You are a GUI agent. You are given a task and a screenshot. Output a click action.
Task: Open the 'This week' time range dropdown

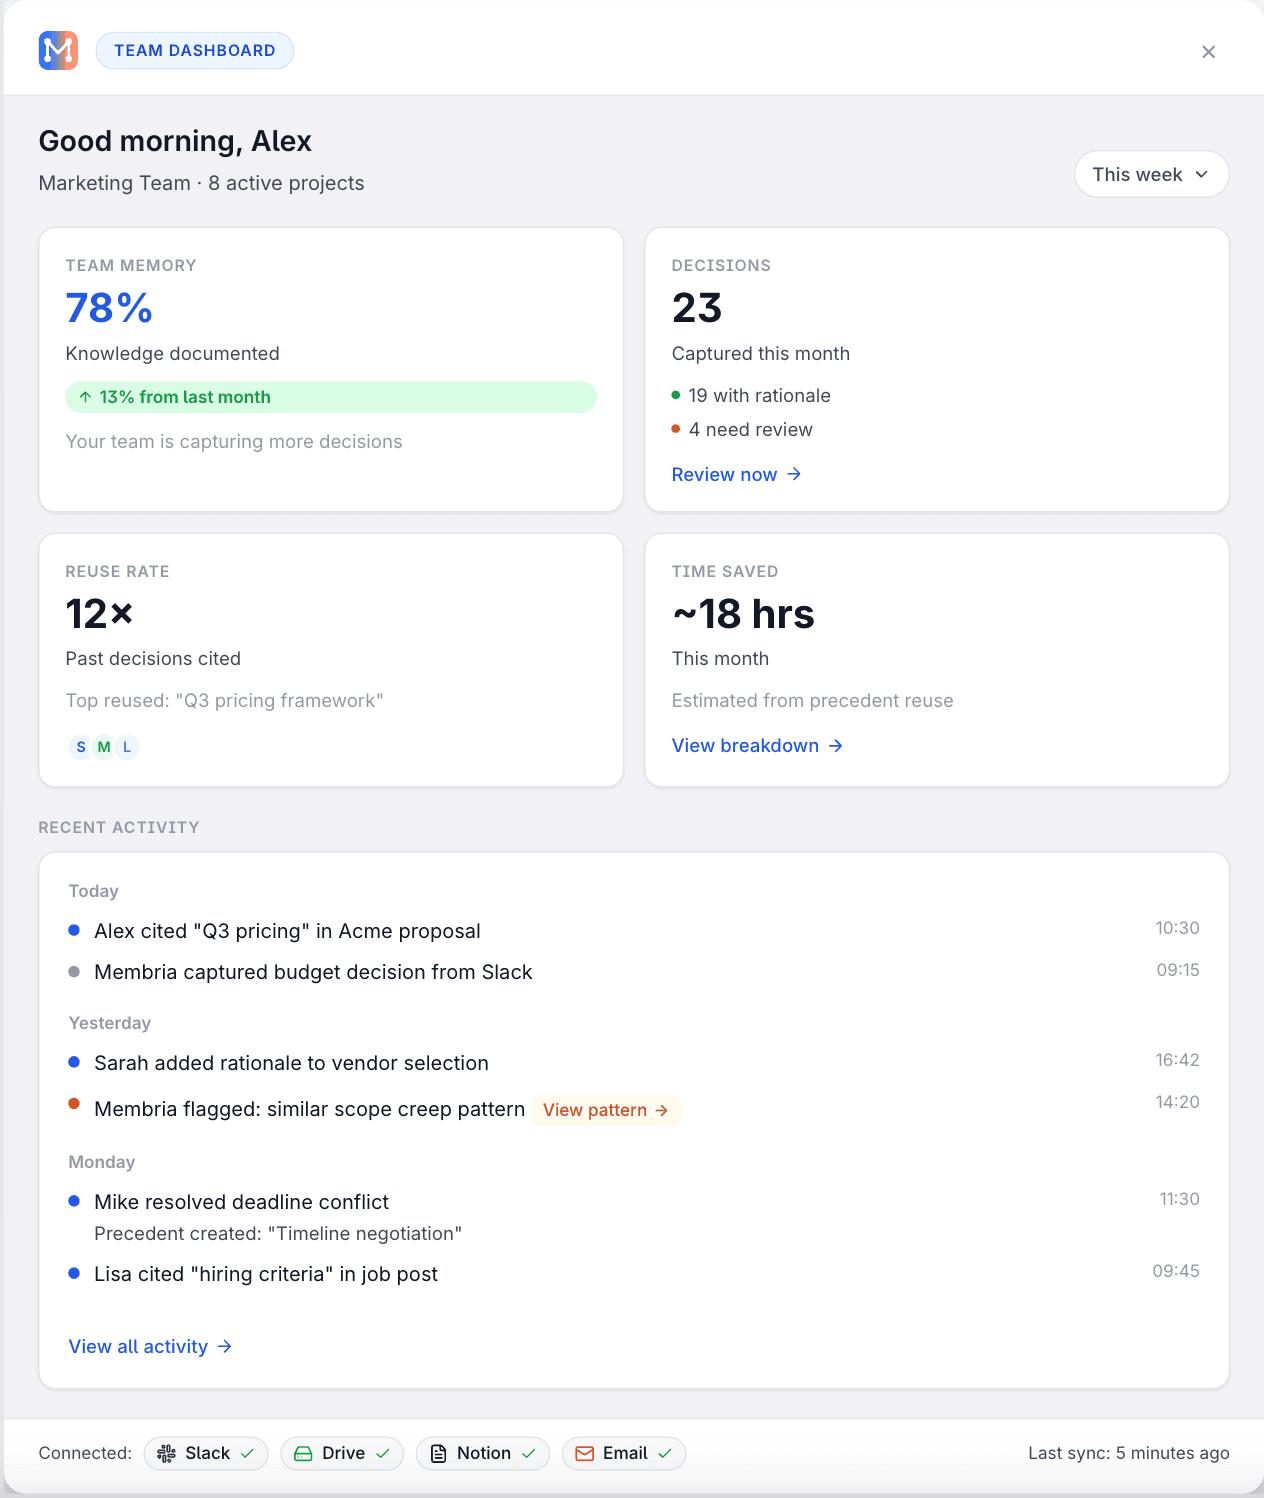[1151, 174]
